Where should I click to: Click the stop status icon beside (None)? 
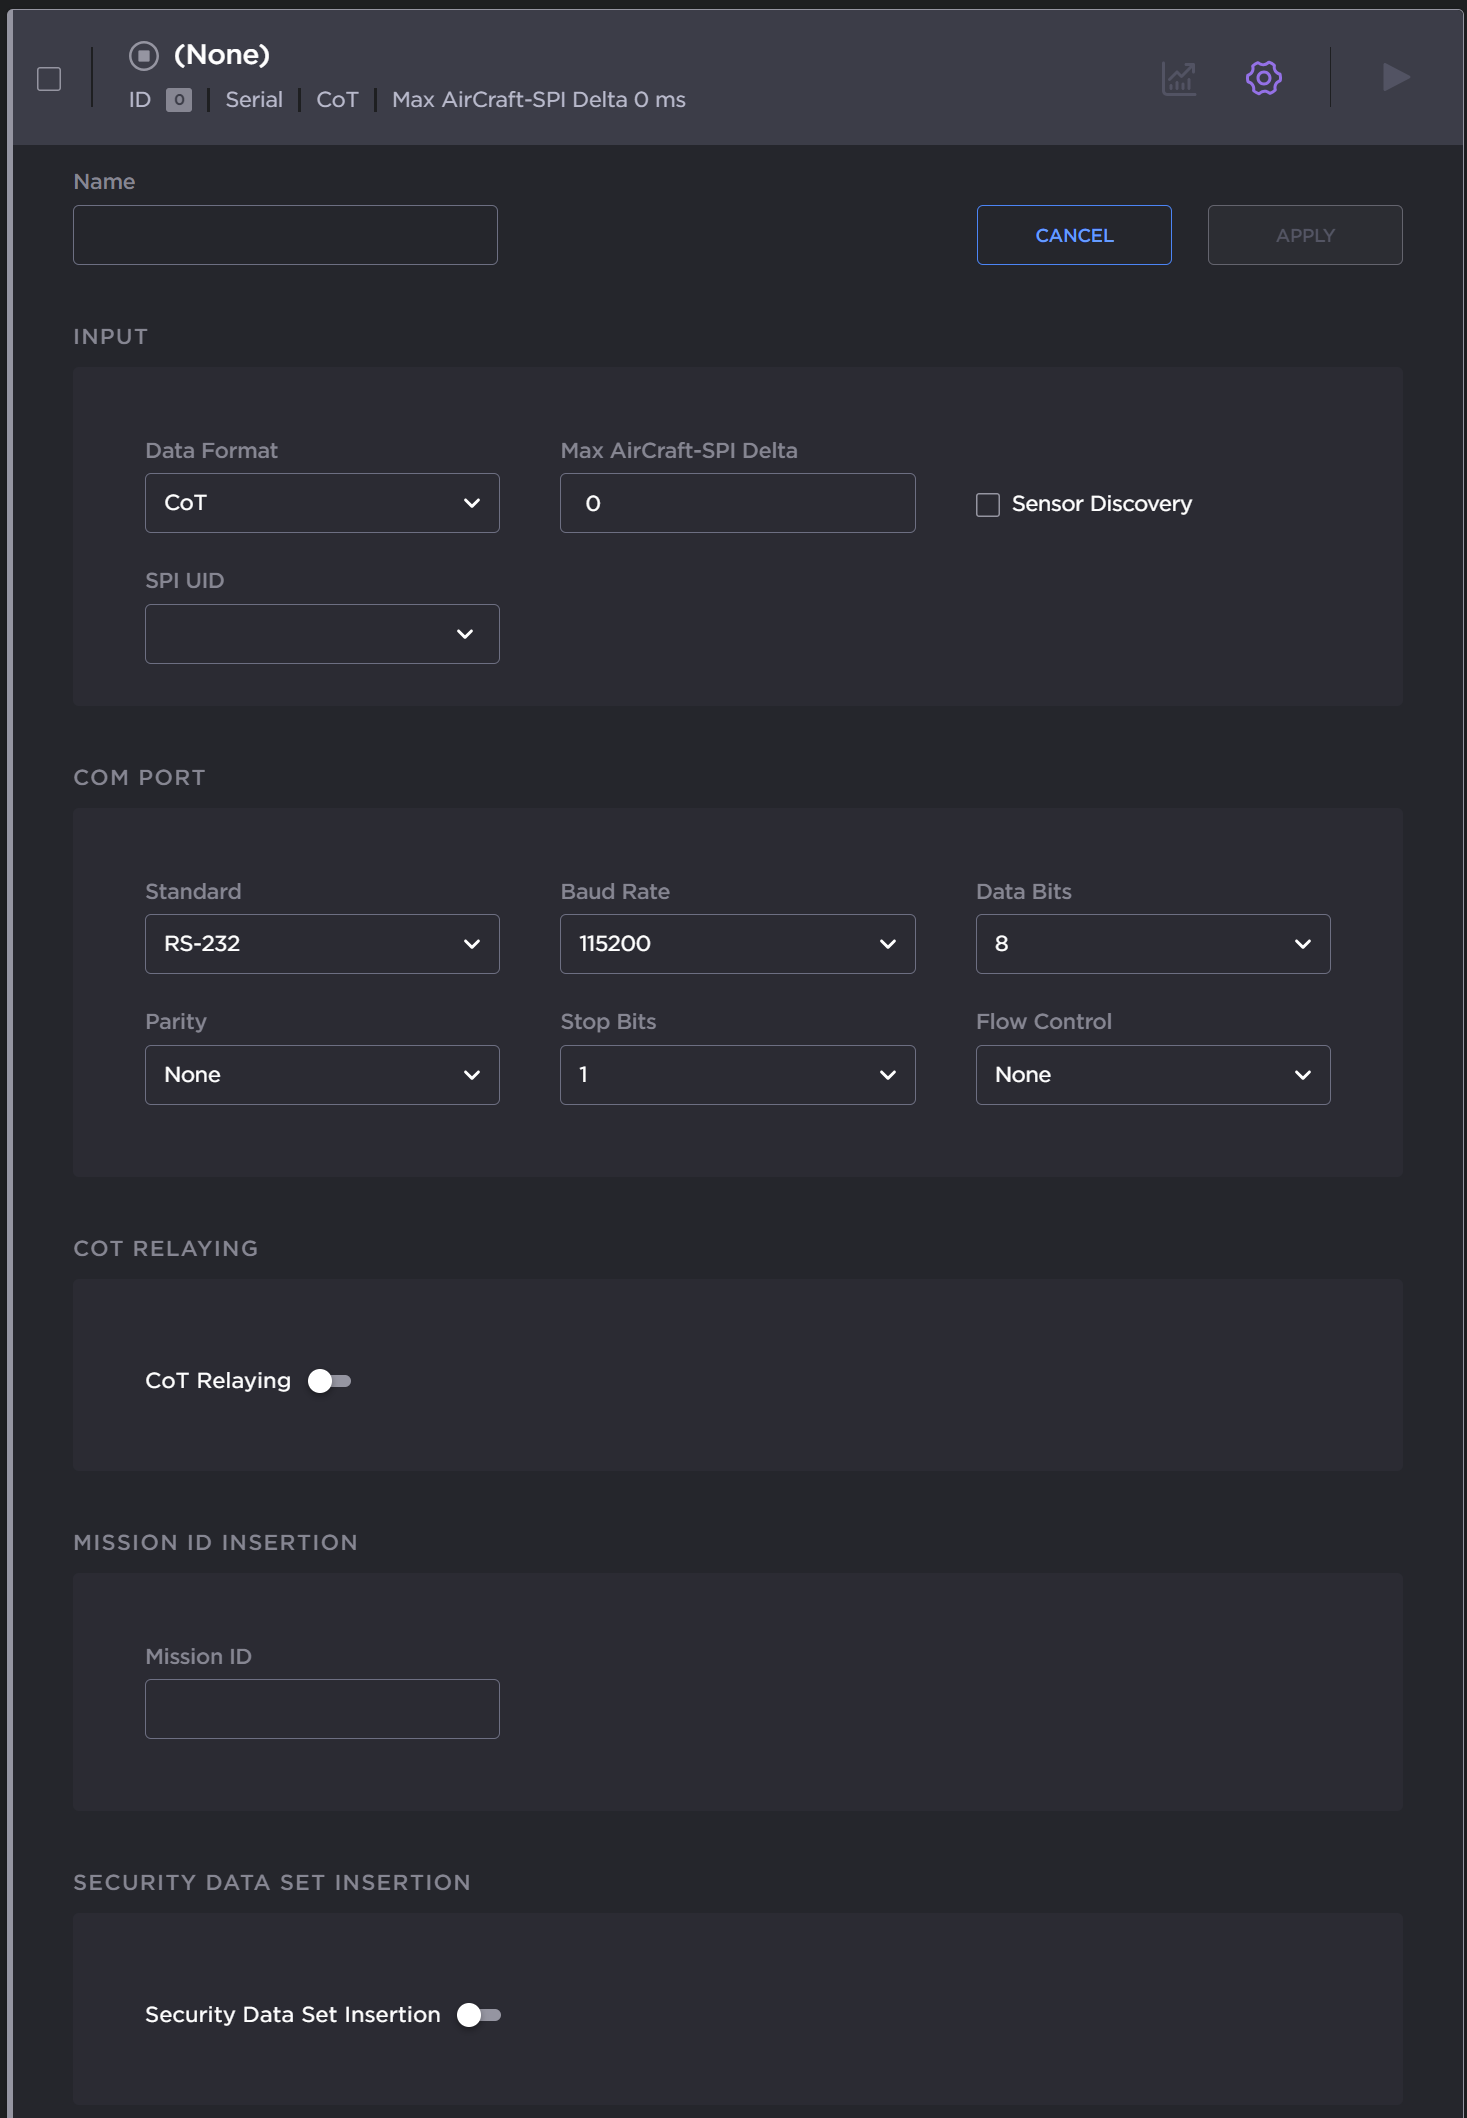144,56
